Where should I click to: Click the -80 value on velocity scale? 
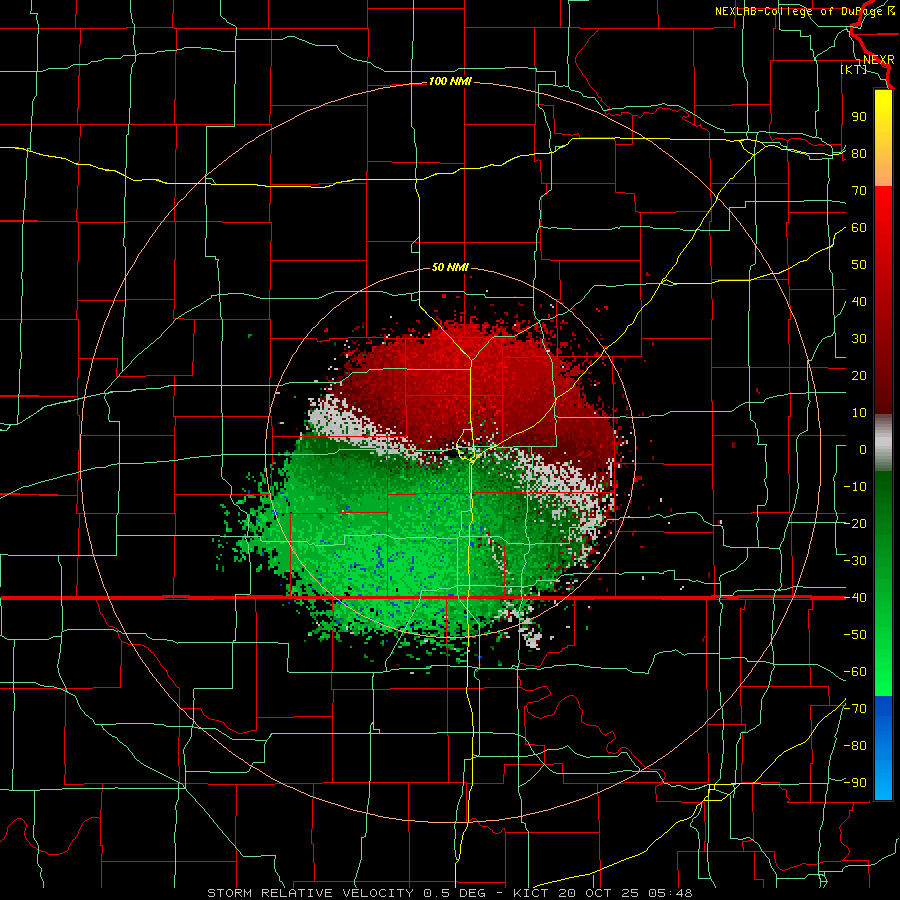pos(855,746)
